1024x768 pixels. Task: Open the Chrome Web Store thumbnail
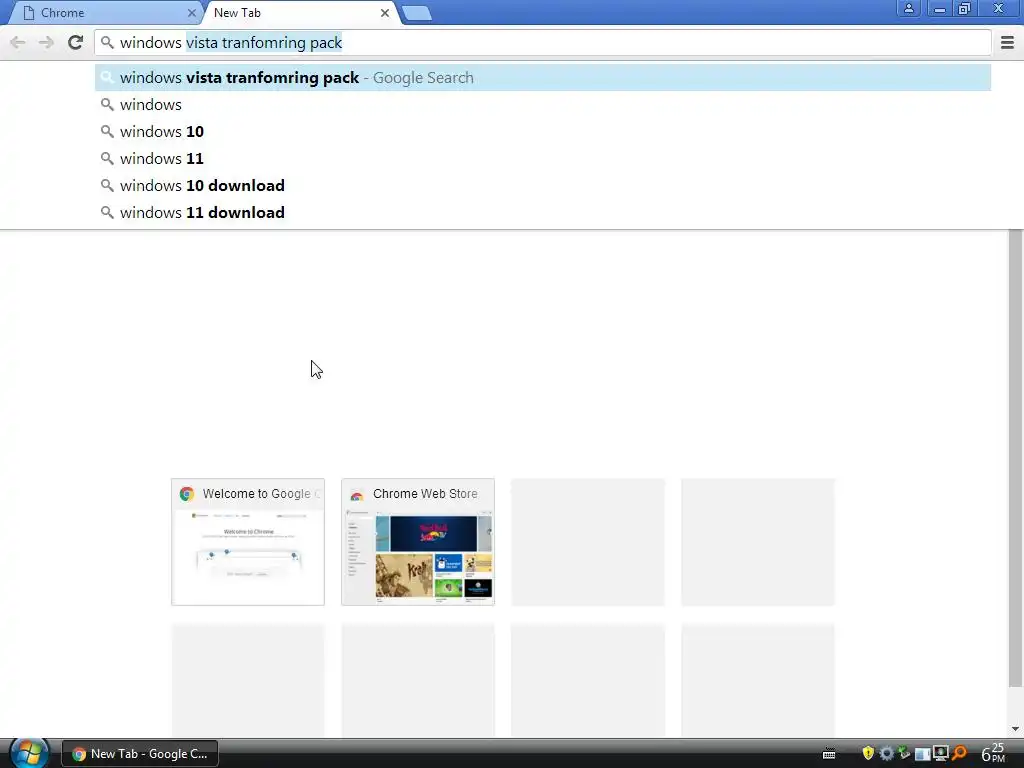(x=418, y=542)
